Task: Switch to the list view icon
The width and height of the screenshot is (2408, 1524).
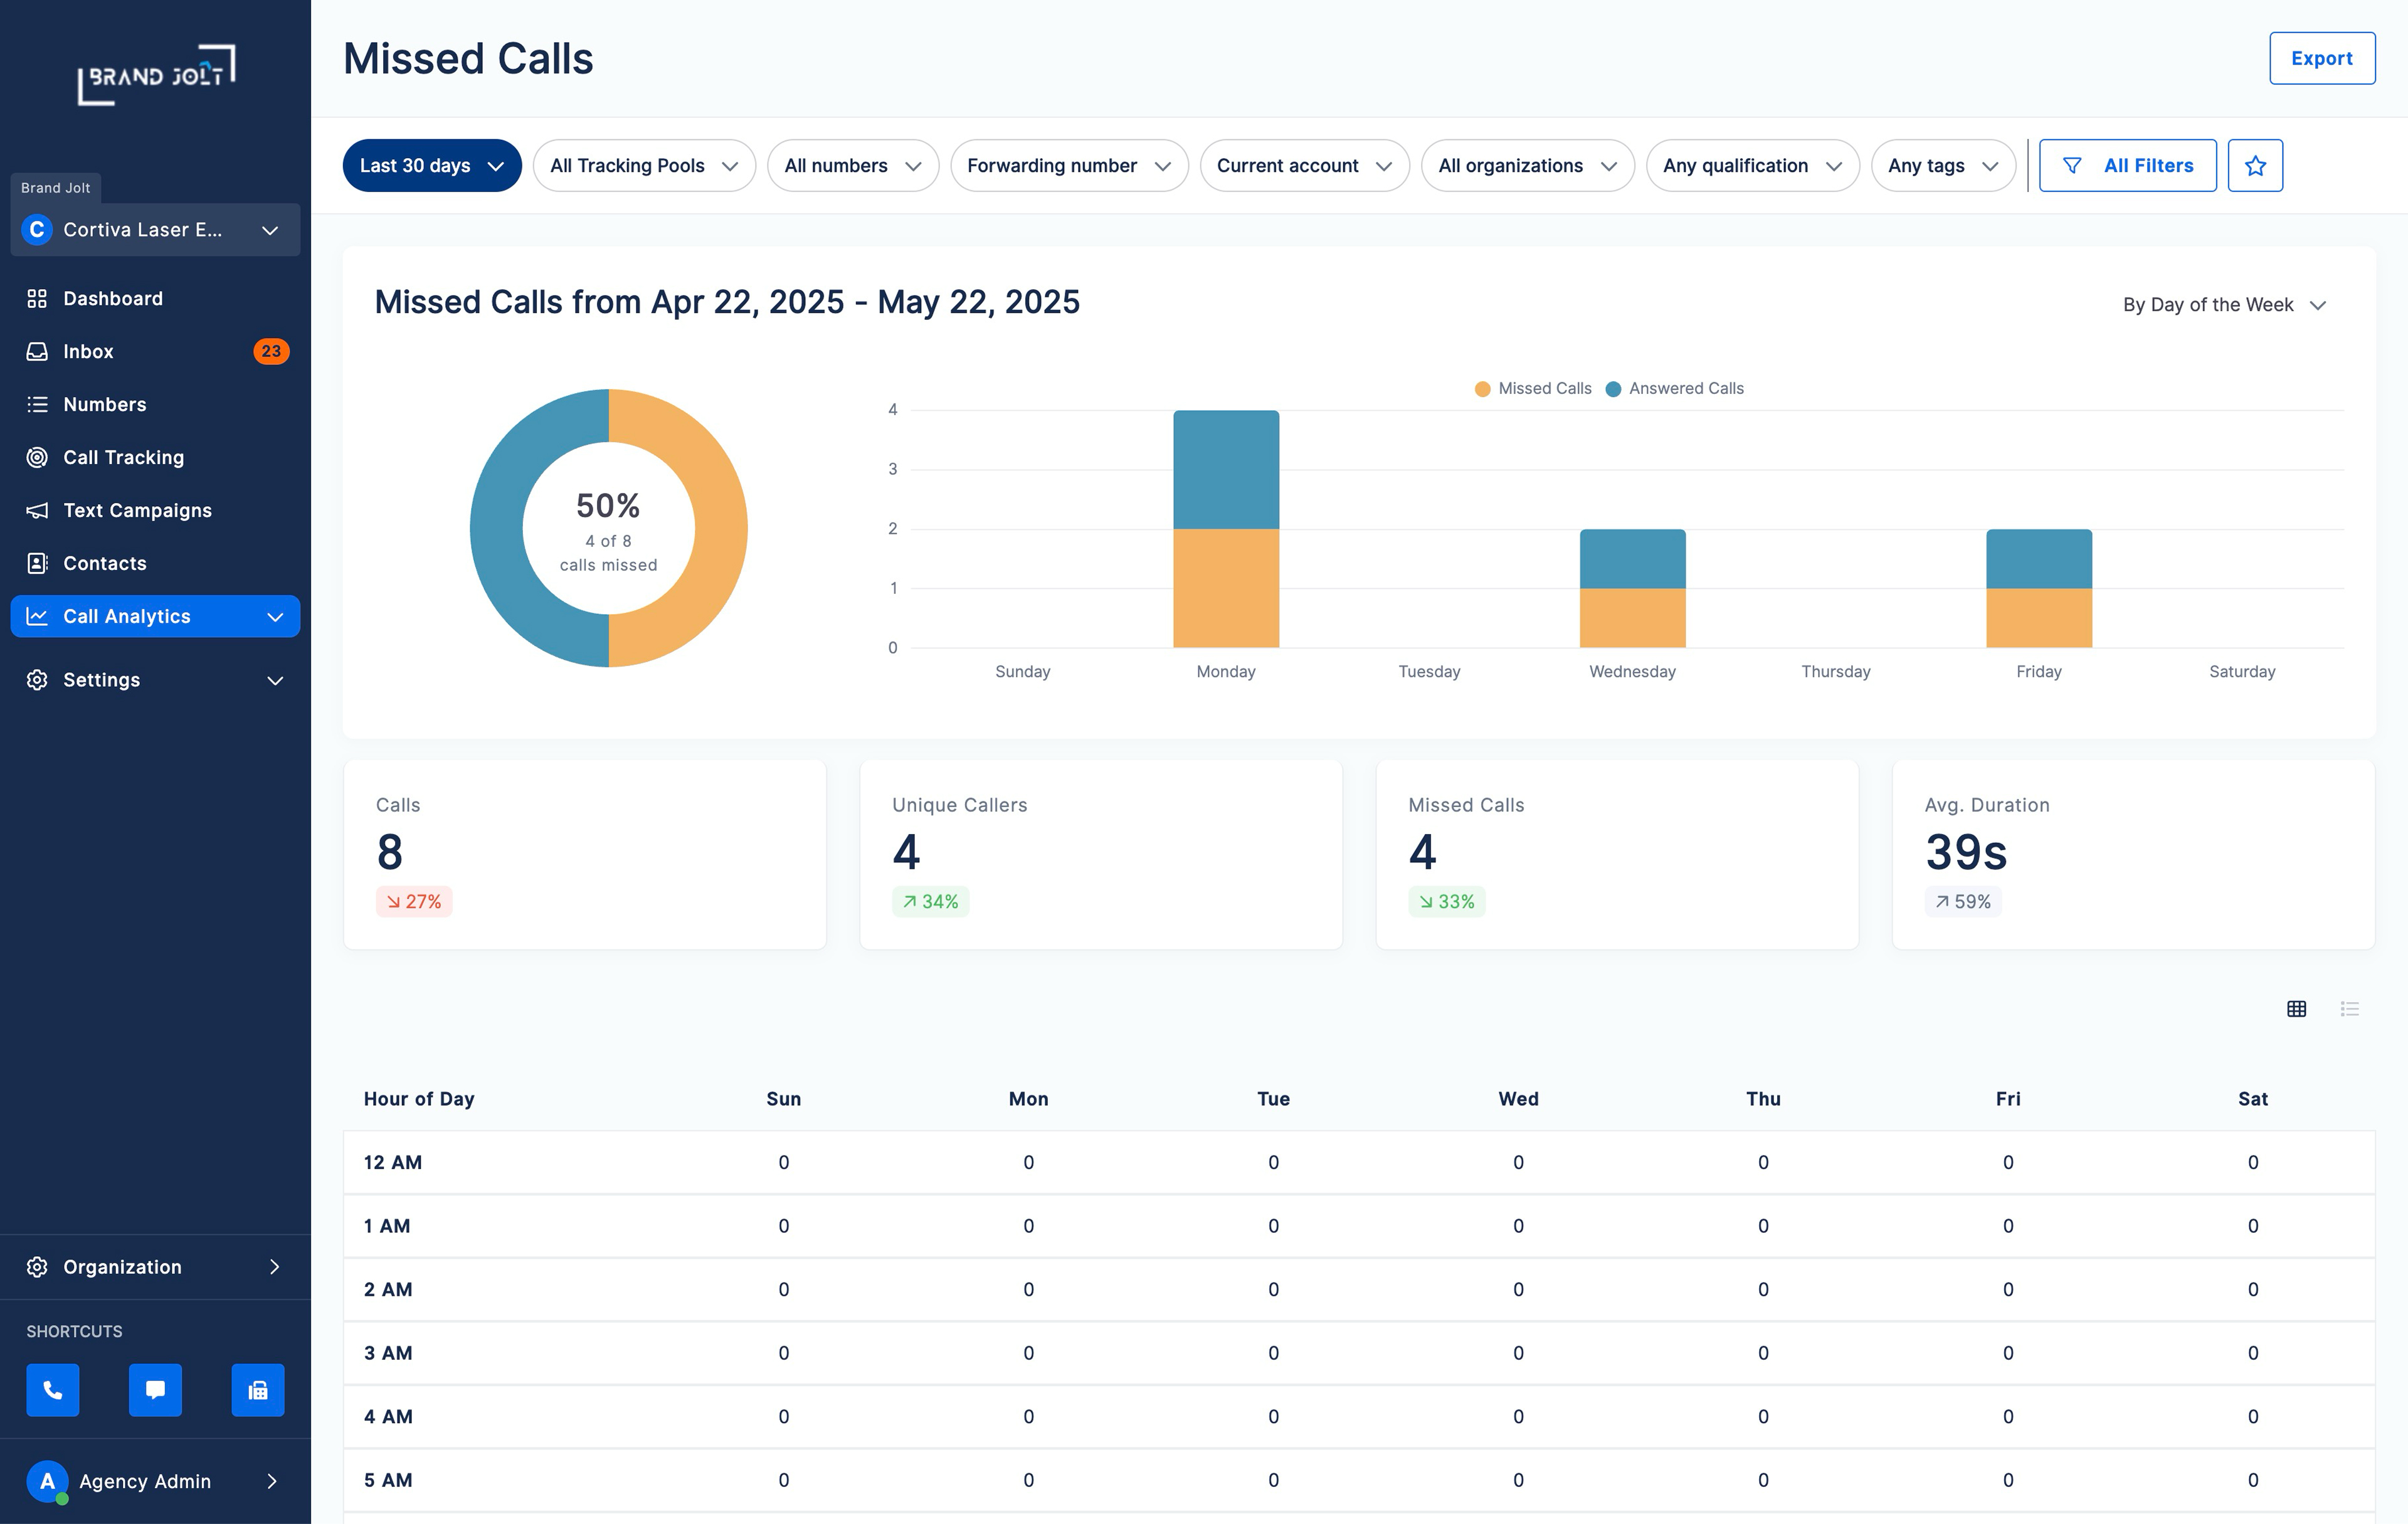Action: (x=2349, y=1009)
